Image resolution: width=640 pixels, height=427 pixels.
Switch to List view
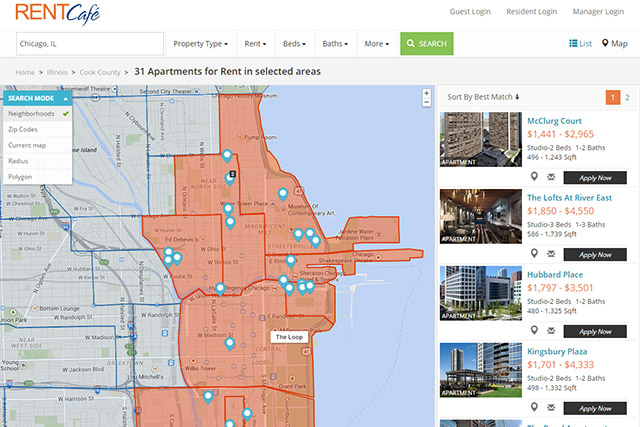(580, 43)
